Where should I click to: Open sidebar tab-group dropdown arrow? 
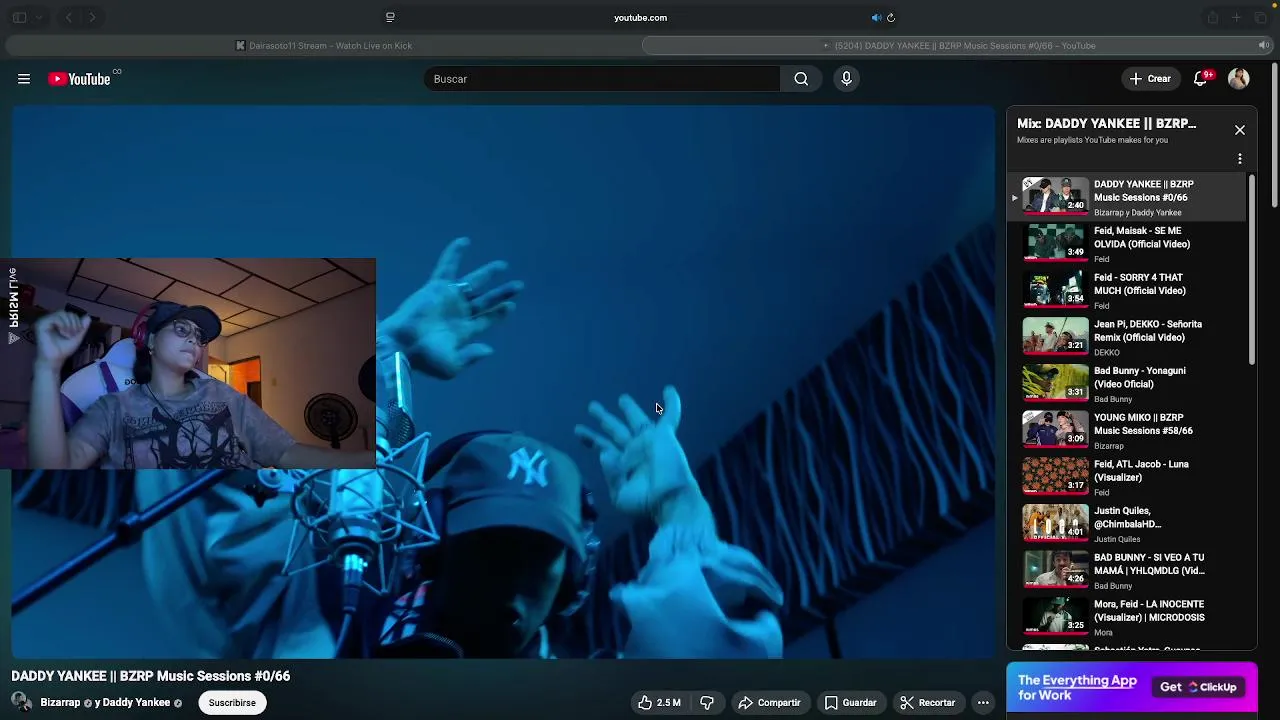(x=39, y=17)
